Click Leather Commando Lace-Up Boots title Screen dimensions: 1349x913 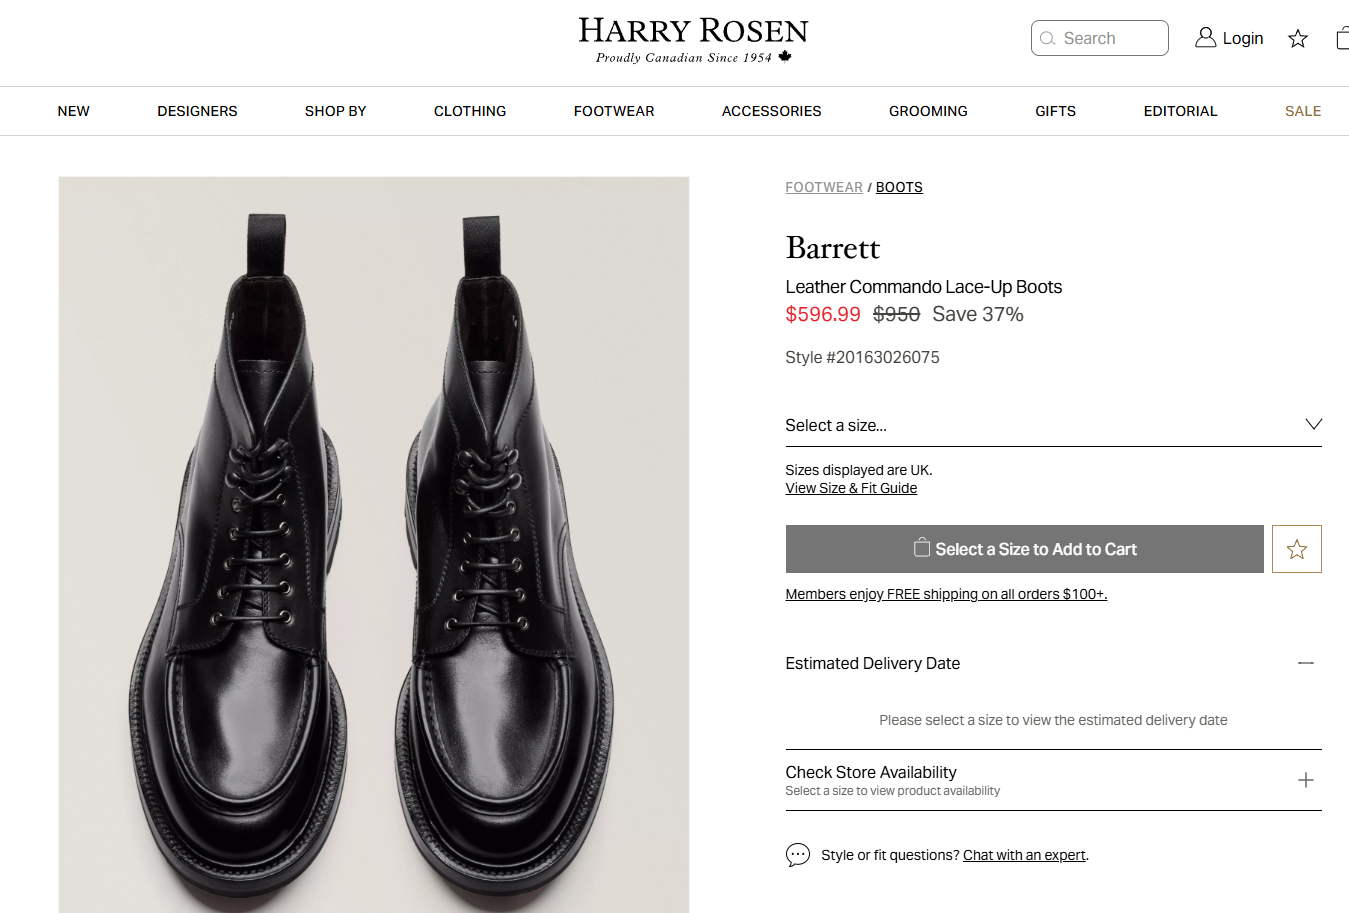pyautogui.click(x=923, y=287)
